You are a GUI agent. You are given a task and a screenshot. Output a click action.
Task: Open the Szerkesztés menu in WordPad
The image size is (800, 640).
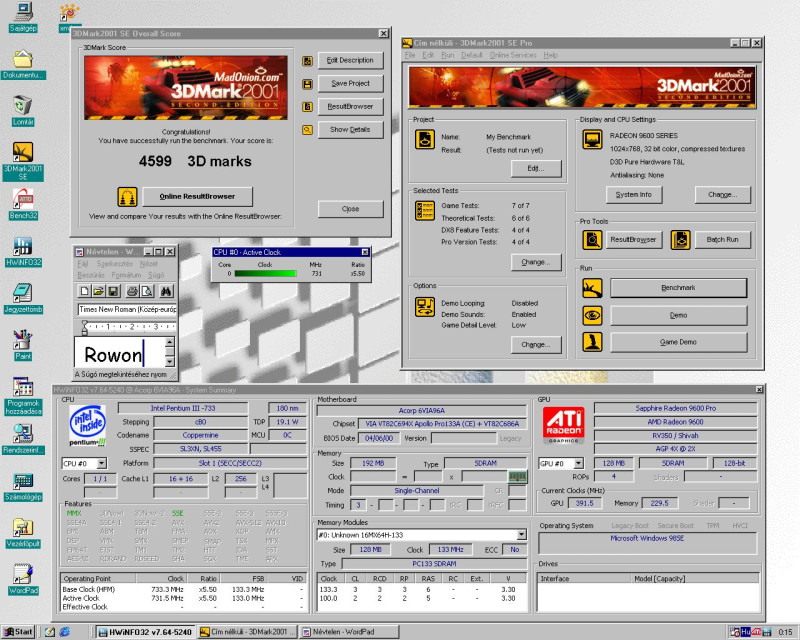(114, 264)
